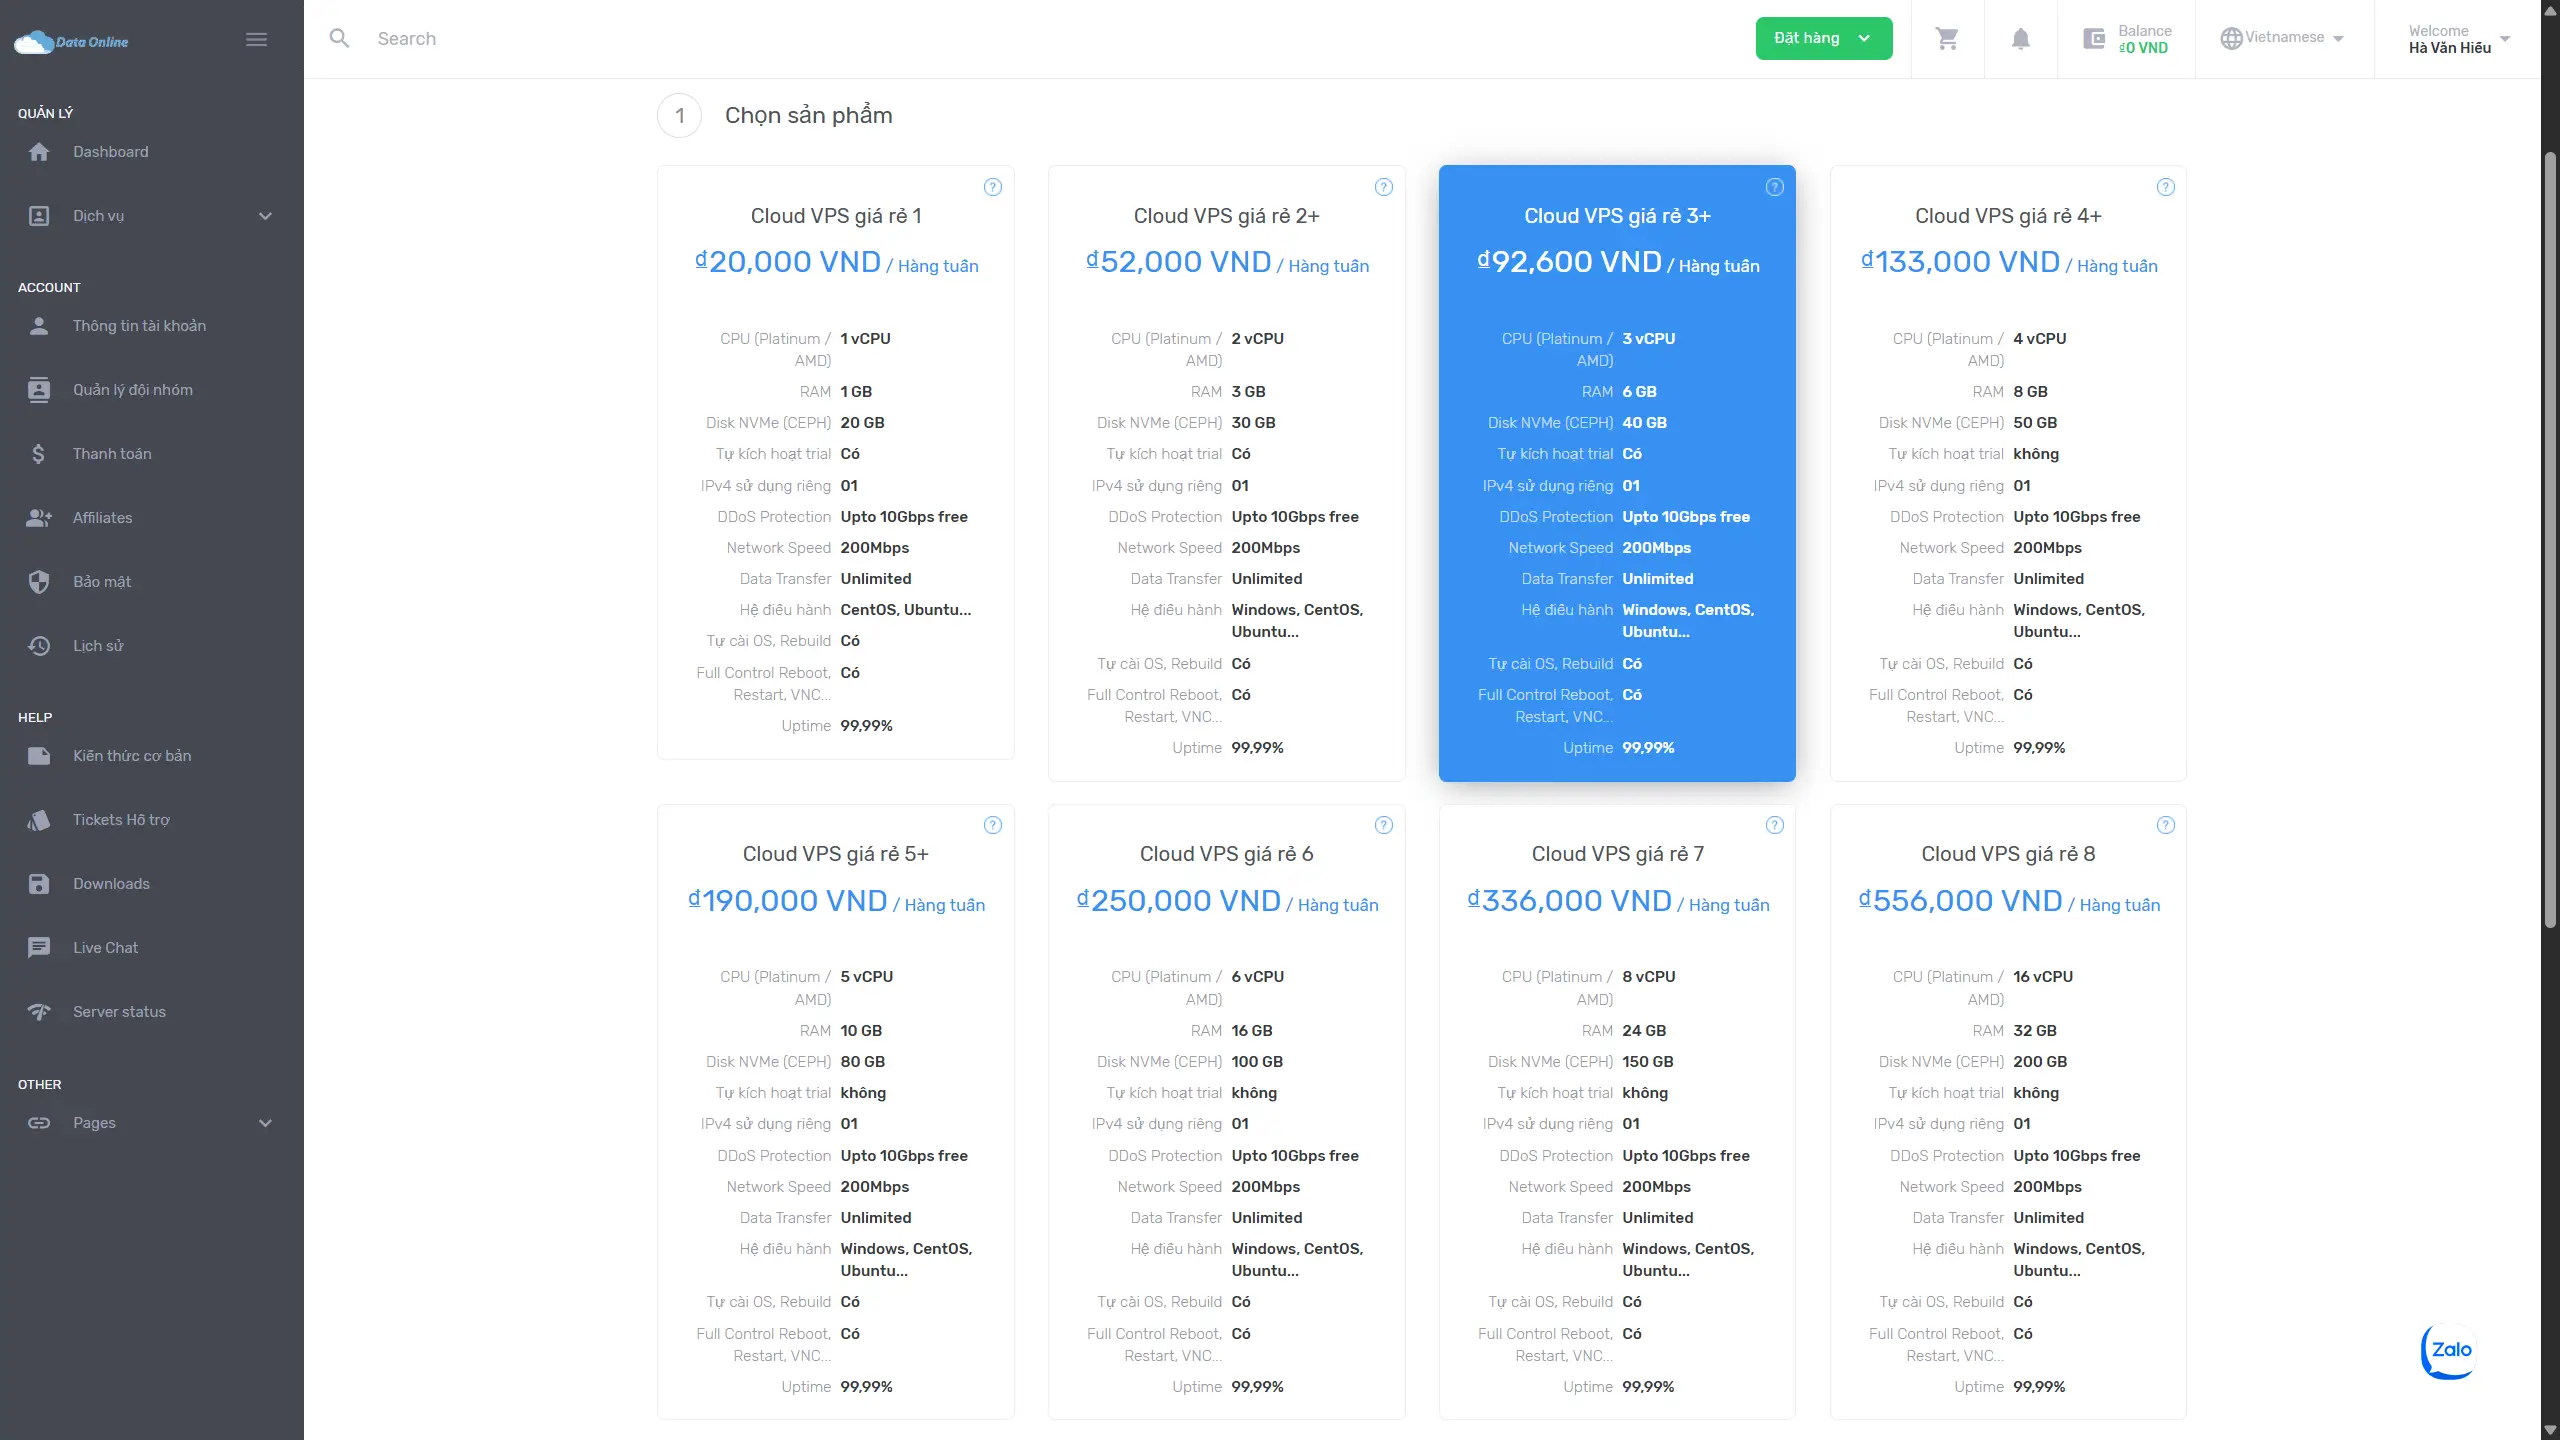Open Dashboard in the sidebar
Screen dimensions: 2560x1440
(110, 152)
